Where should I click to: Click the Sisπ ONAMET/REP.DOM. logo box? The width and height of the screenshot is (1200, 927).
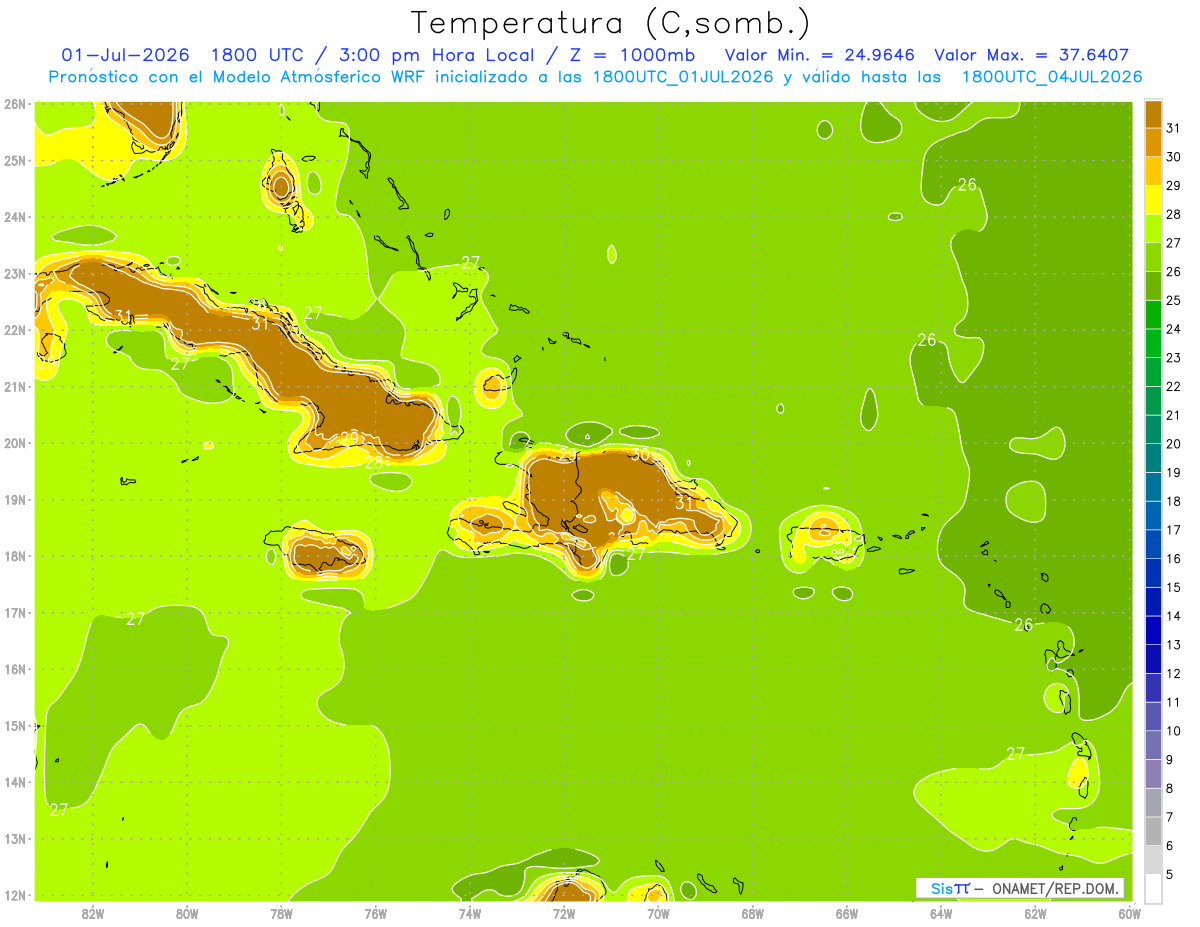coord(1020,888)
